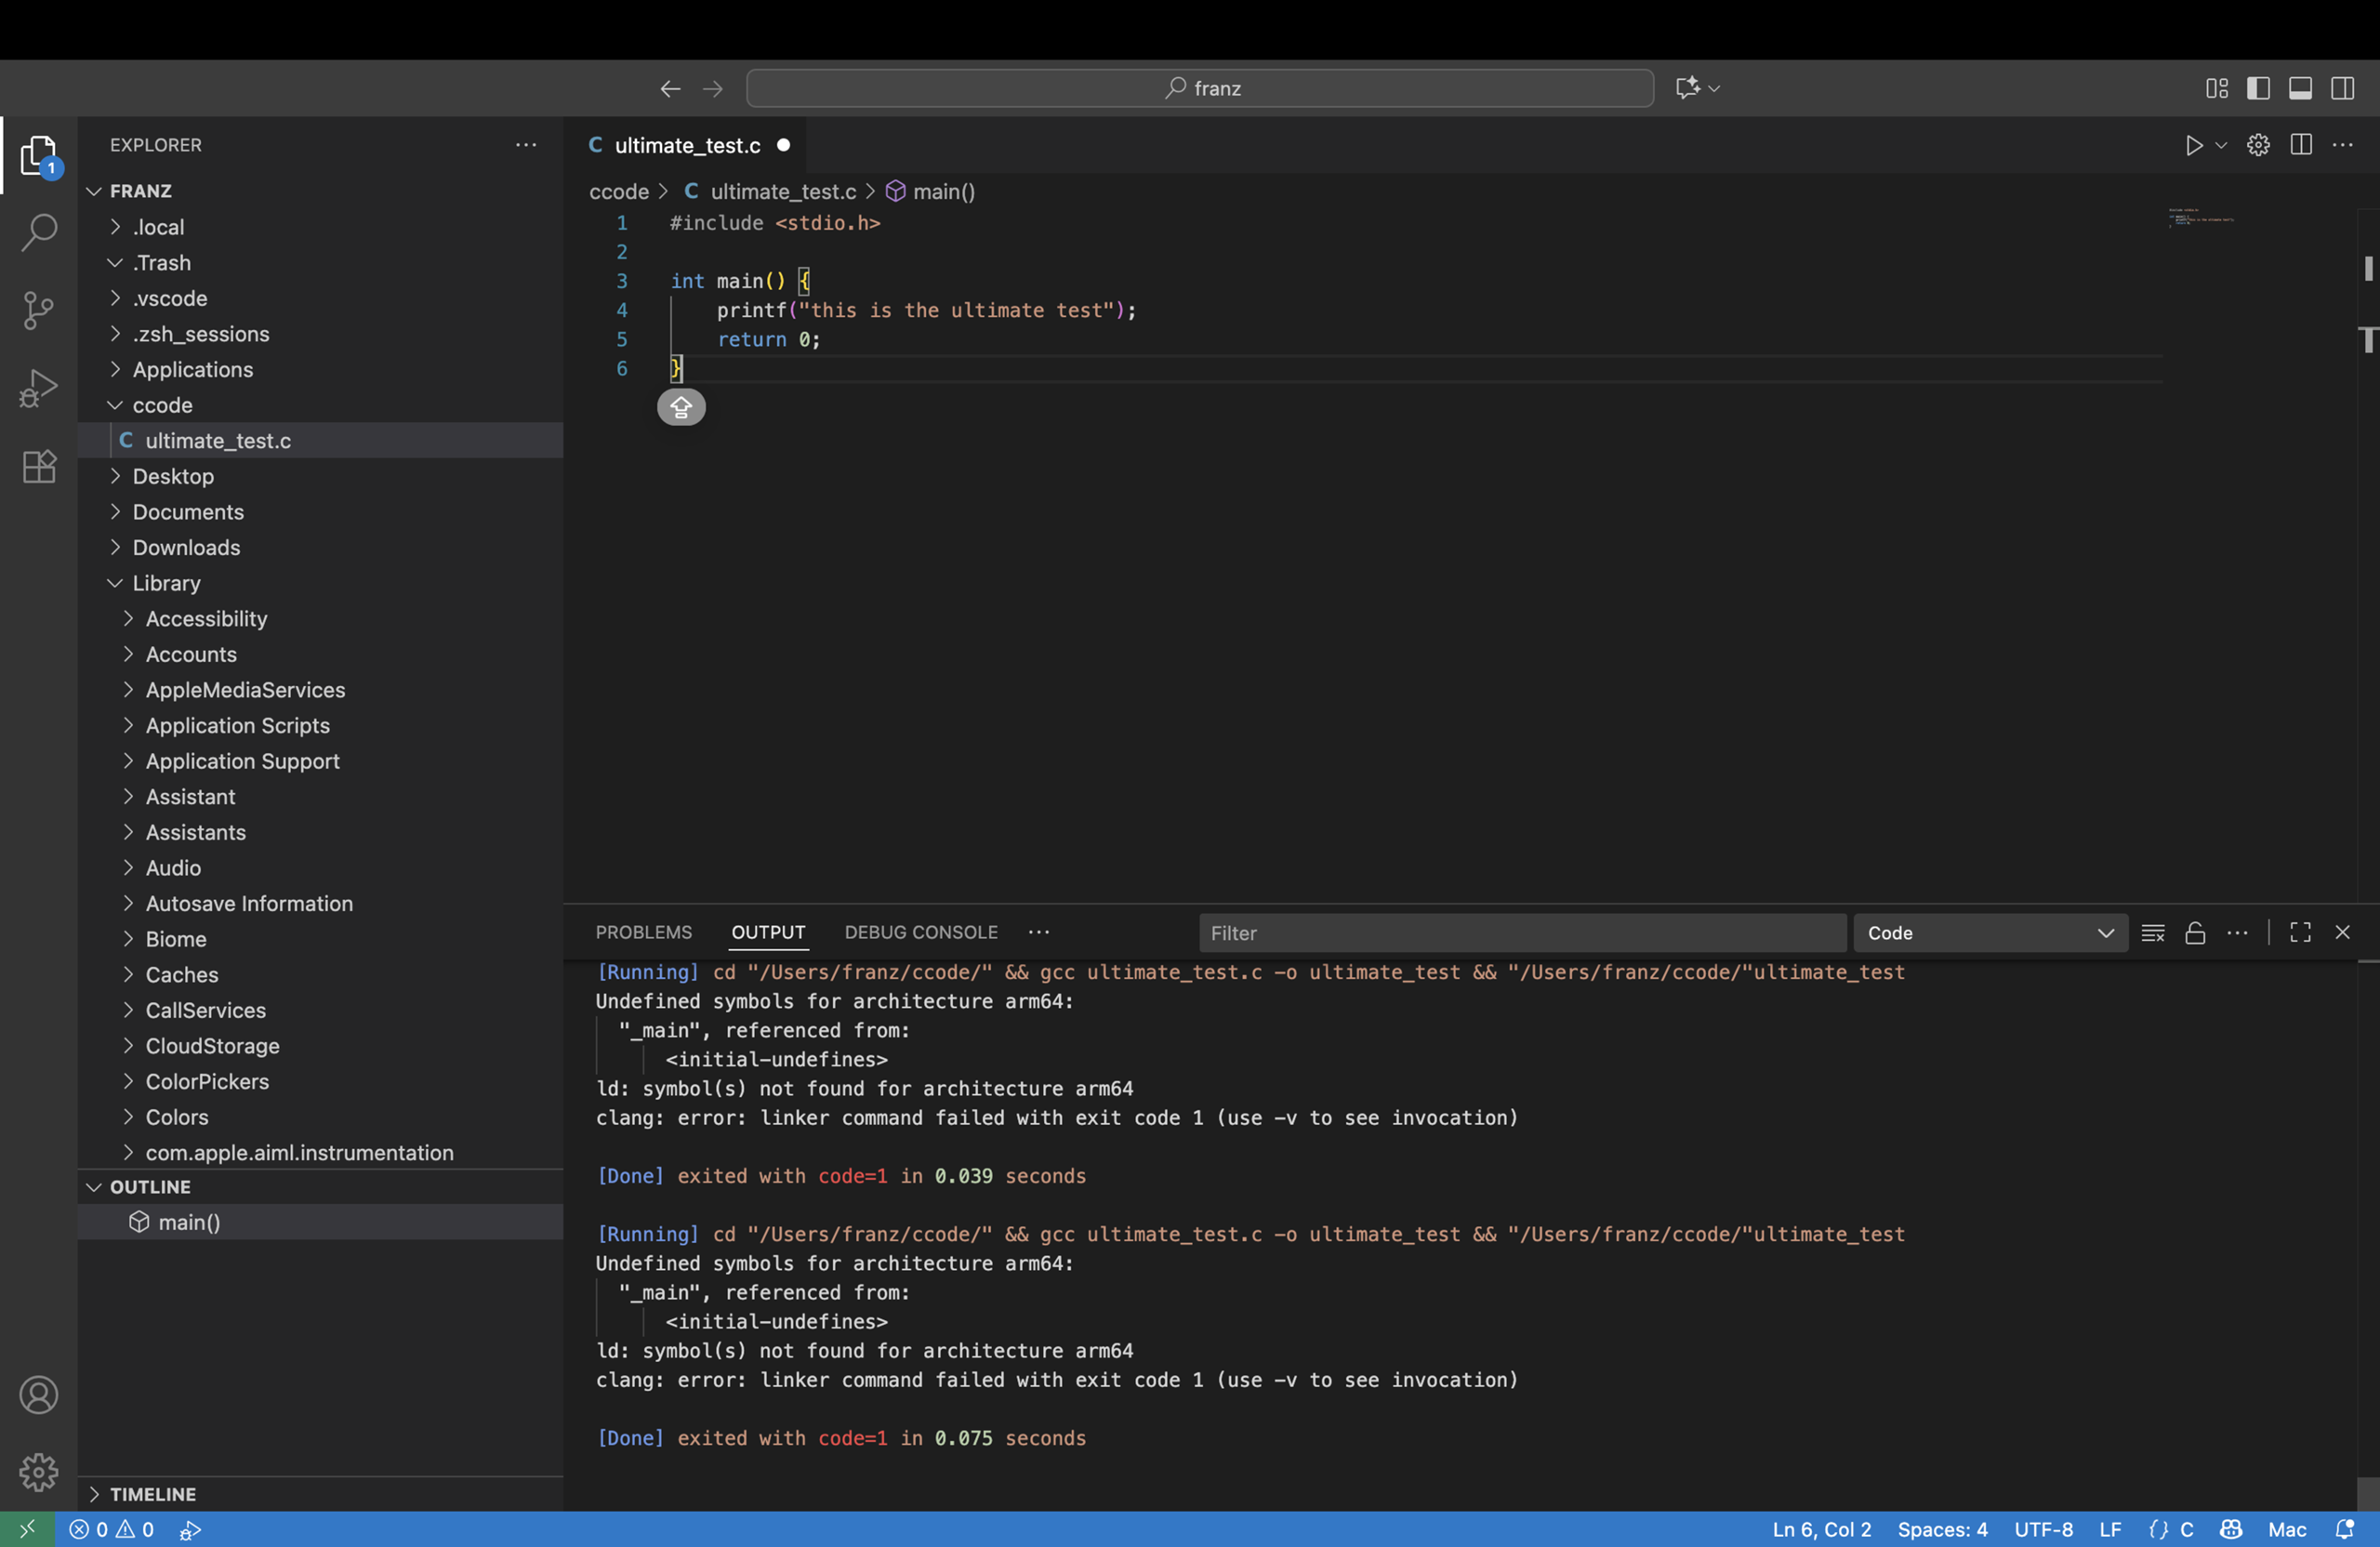The image size is (2380, 1547).
Task: Open the Source Control view
Action: 38,310
